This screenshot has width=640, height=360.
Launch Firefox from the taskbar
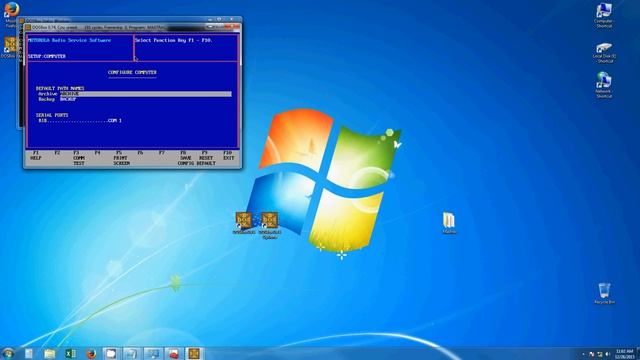point(91,353)
